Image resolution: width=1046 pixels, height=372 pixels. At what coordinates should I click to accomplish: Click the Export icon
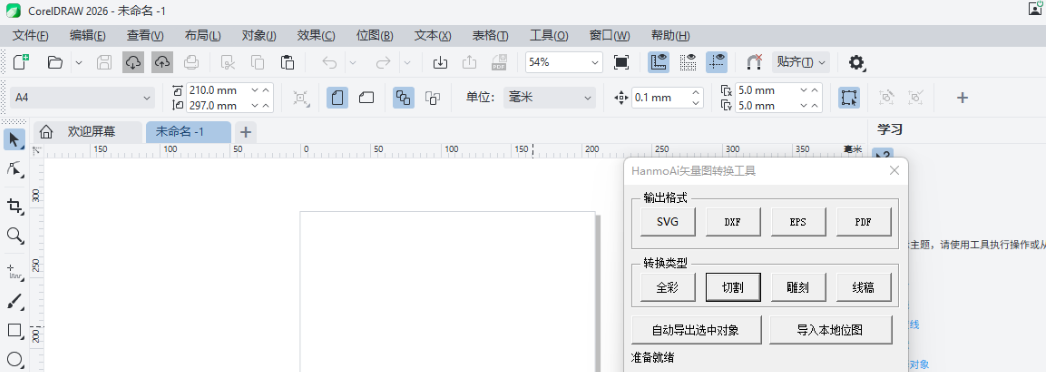click(470, 63)
